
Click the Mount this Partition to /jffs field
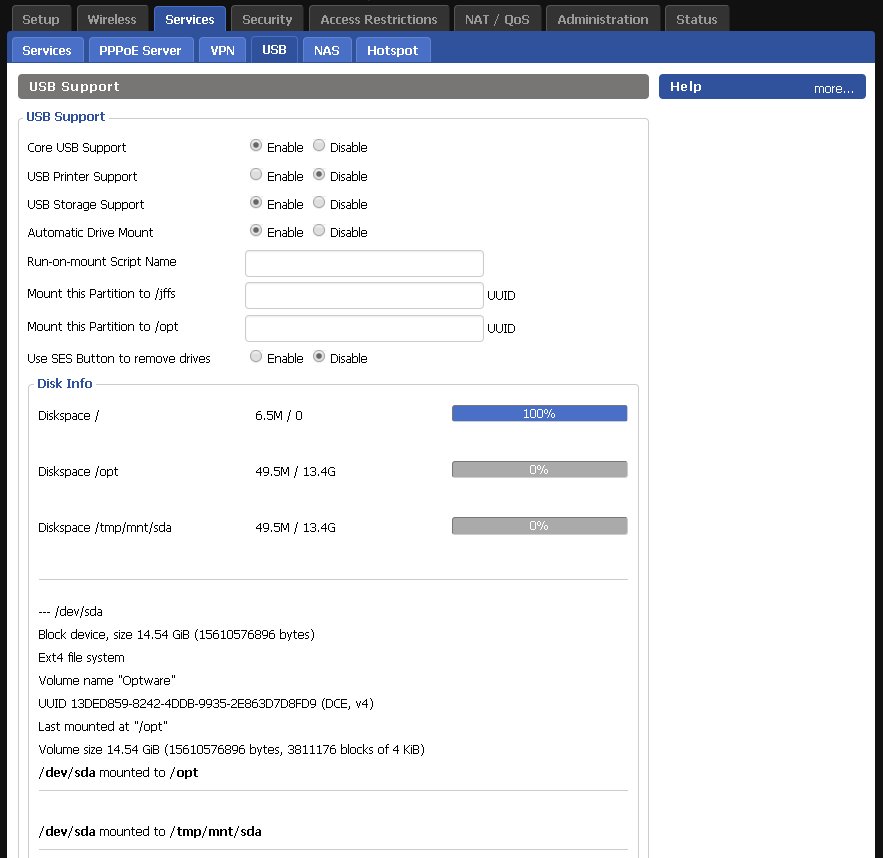(364, 296)
